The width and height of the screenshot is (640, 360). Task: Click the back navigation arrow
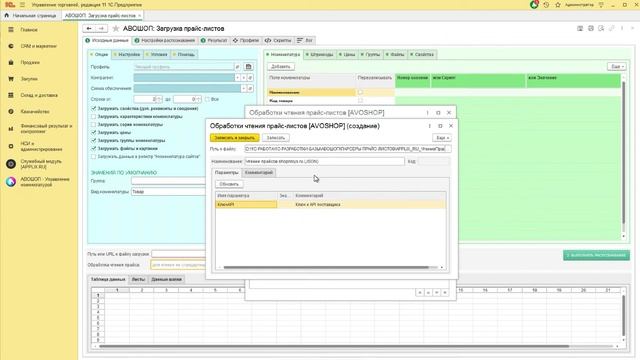click(89, 29)
